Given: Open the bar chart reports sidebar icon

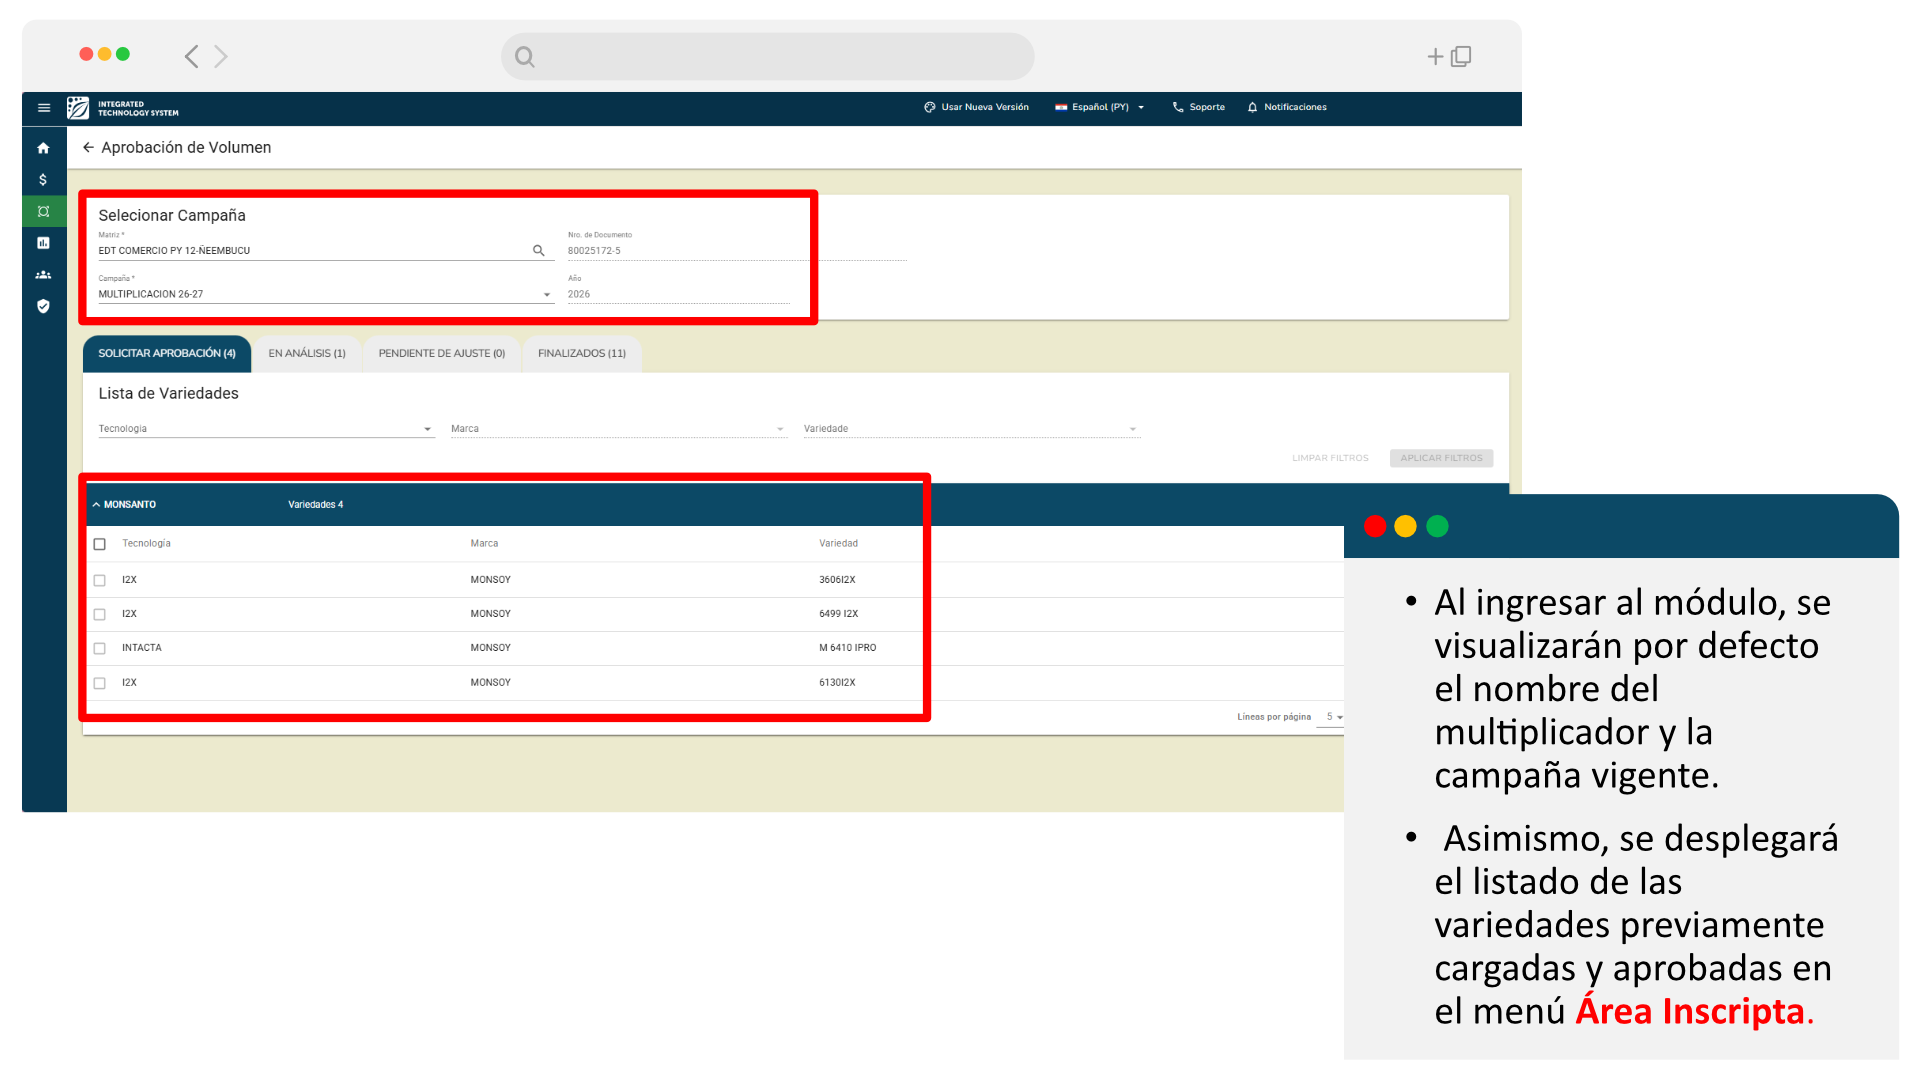Looking at the screenshot, I should (x=43, y=243).
